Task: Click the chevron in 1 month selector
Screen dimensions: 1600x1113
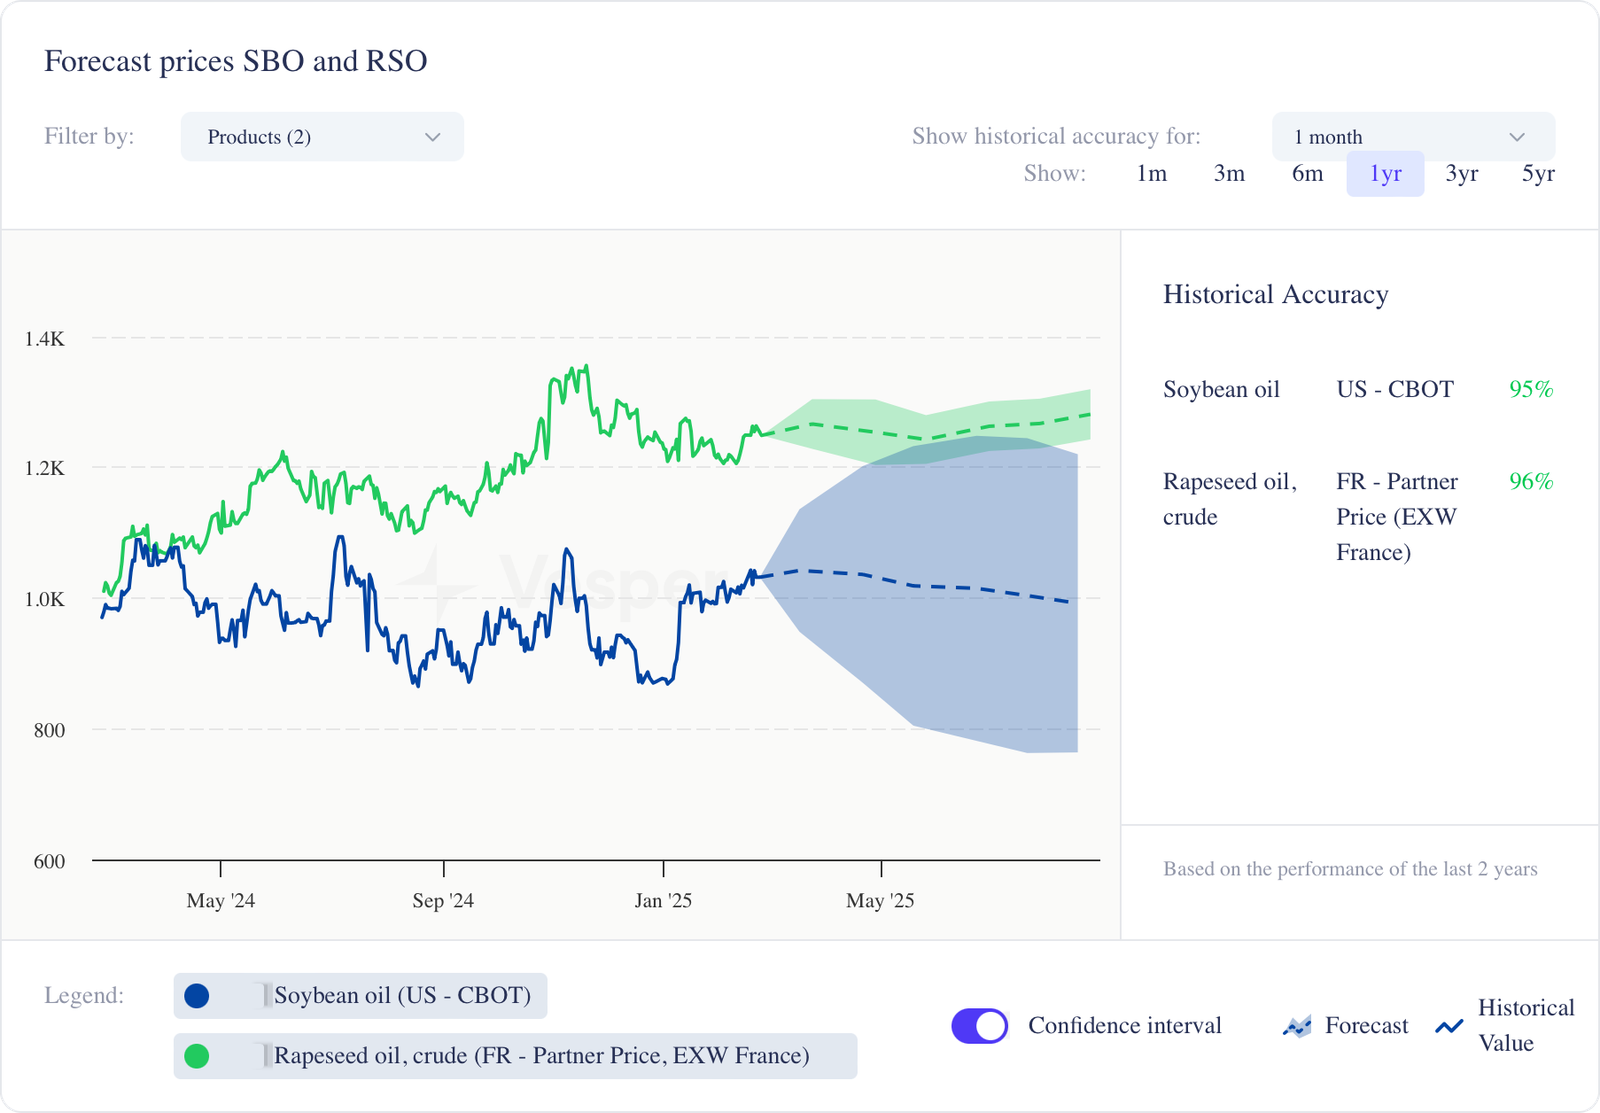Action: pyautogui.click(x=1517, y=137)
